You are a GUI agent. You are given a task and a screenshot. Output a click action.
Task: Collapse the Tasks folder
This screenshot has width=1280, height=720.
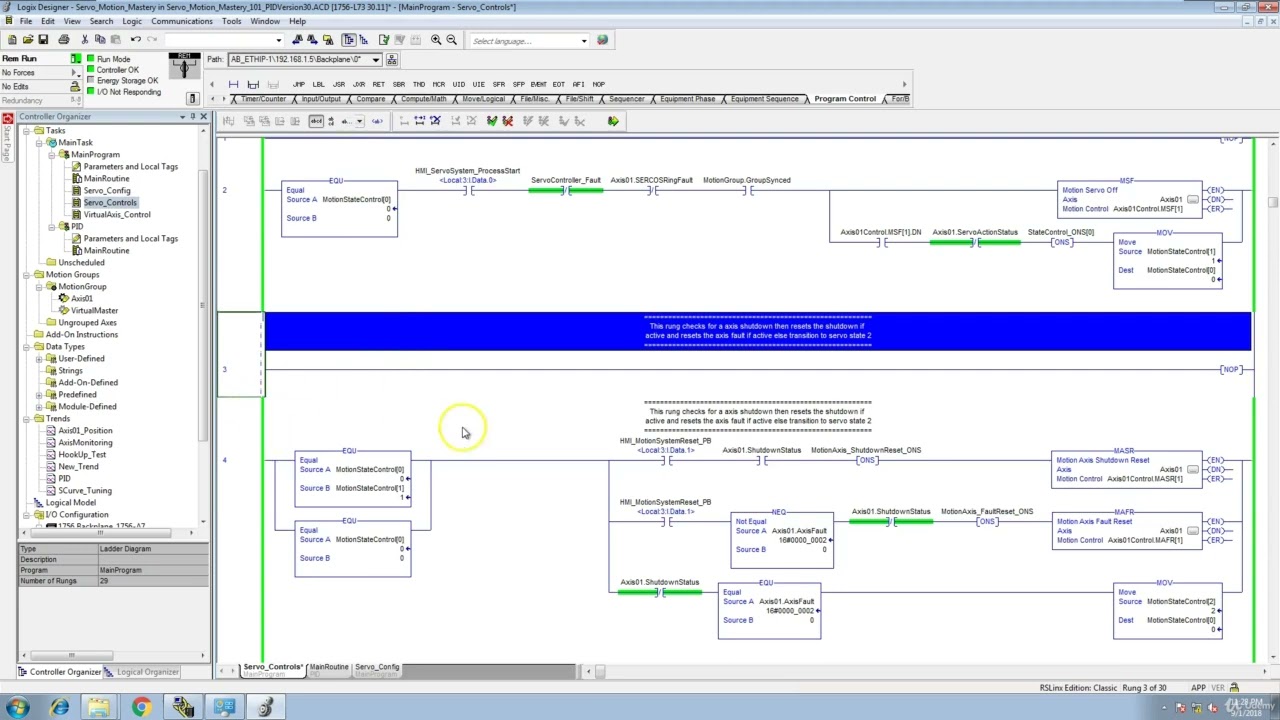(27, 131)
